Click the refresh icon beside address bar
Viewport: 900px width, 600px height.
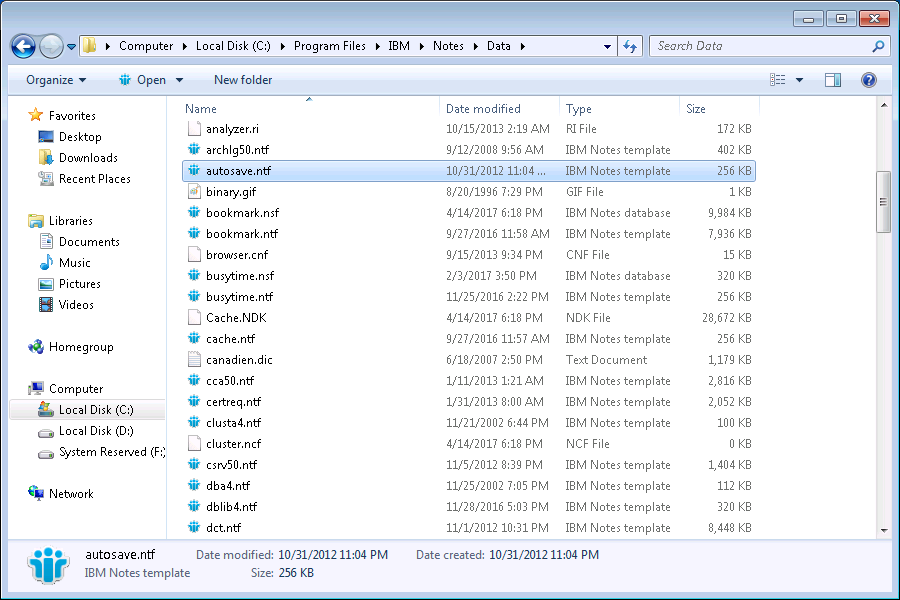[x=630, y=46]
